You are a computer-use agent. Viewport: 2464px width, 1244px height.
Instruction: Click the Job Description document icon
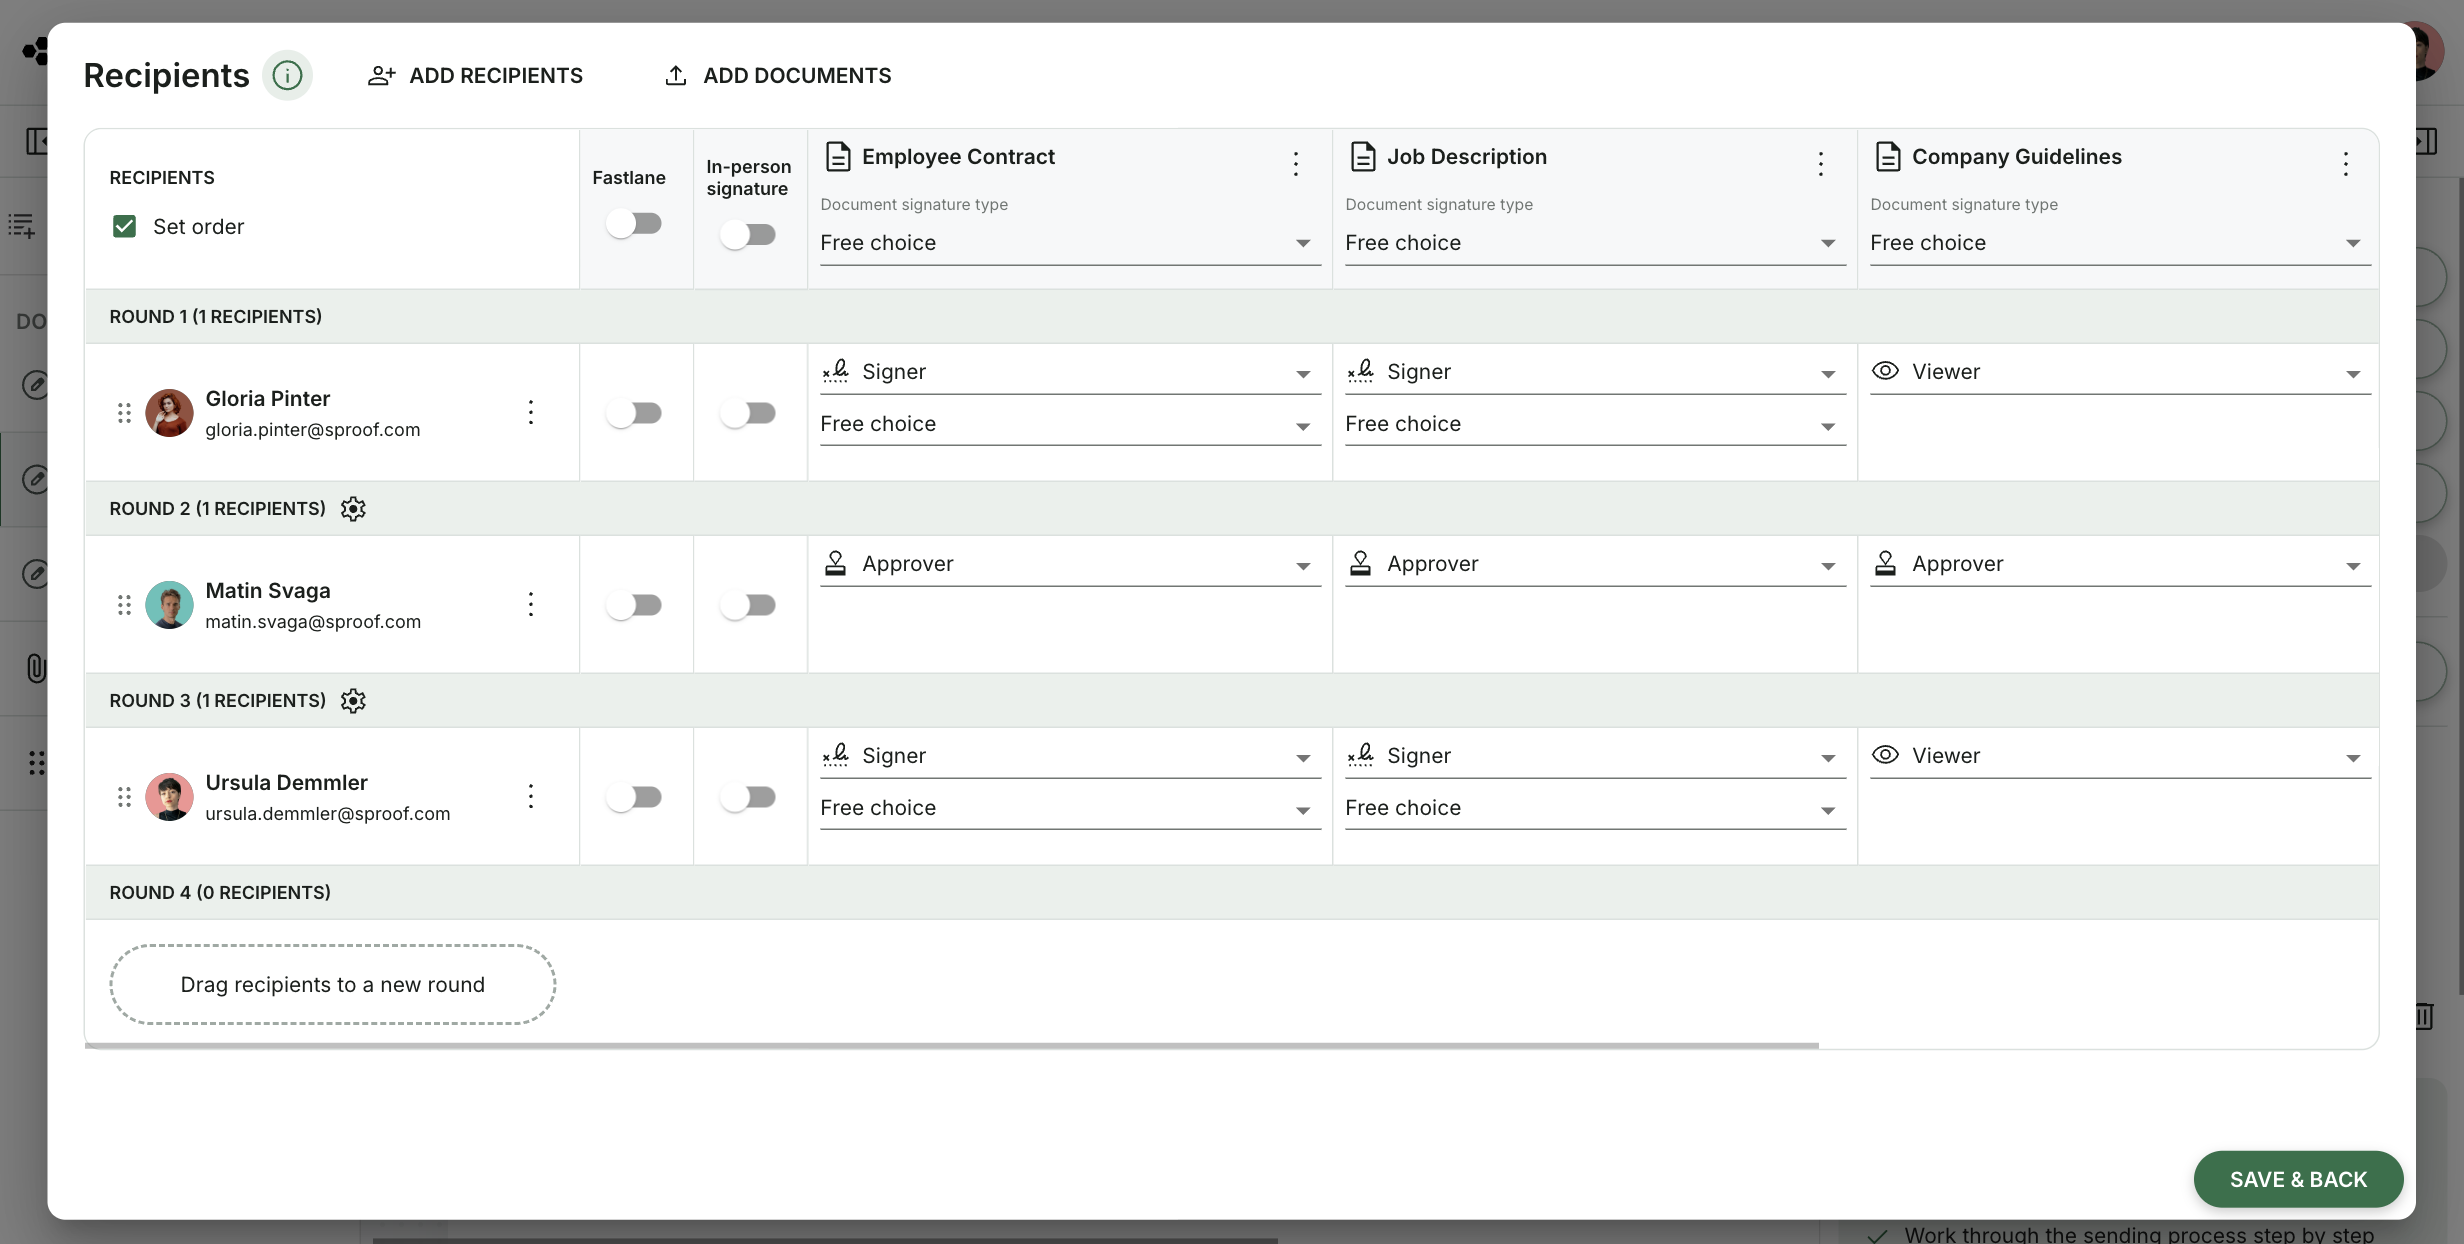point(1363,157)
